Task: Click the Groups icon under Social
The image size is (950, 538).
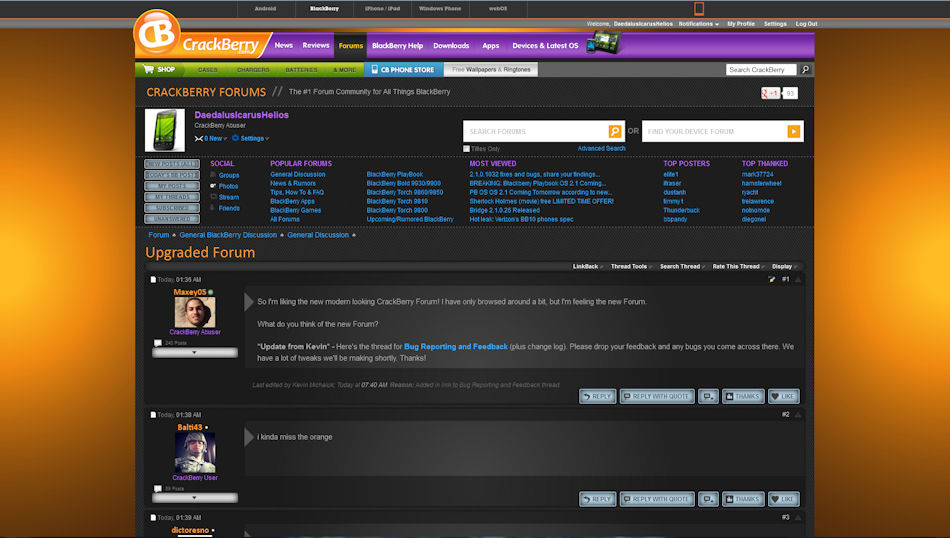Action: (213, 175)
